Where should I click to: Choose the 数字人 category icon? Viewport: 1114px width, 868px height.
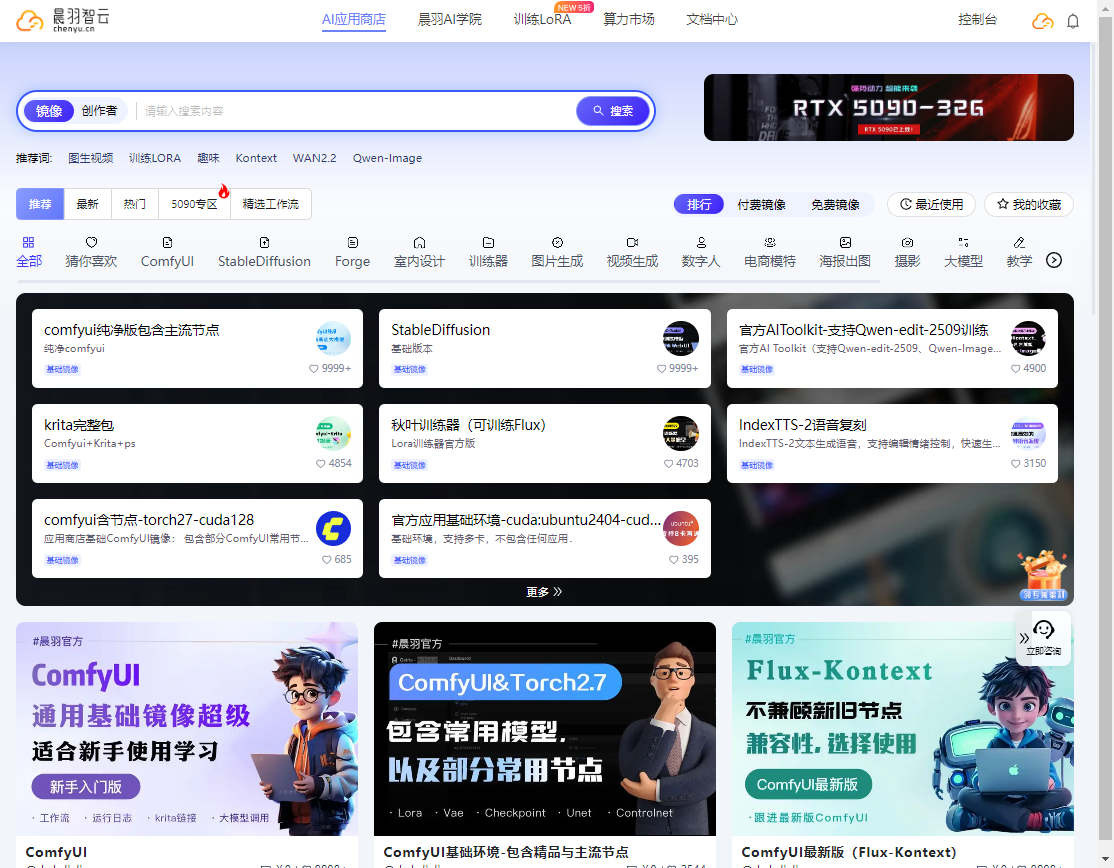coord(701,243)
